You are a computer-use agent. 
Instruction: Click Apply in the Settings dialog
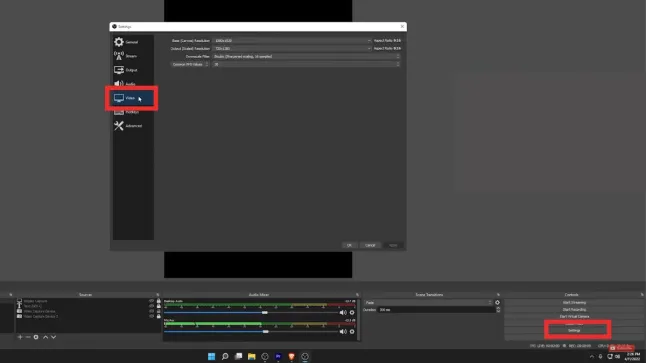click(393, 245)
